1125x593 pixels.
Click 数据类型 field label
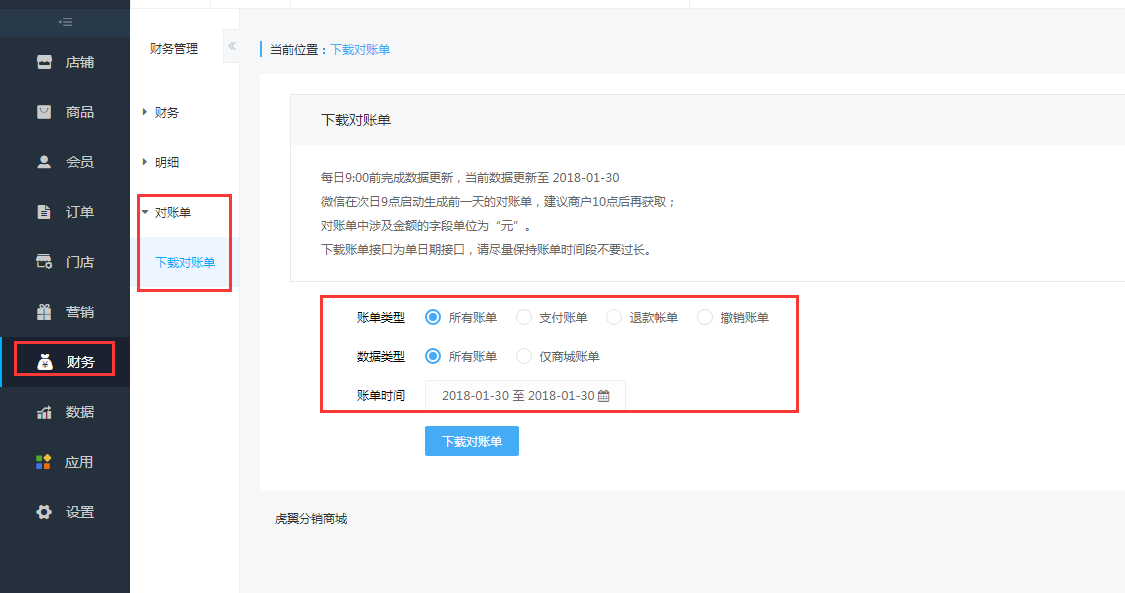click(380, 356)
